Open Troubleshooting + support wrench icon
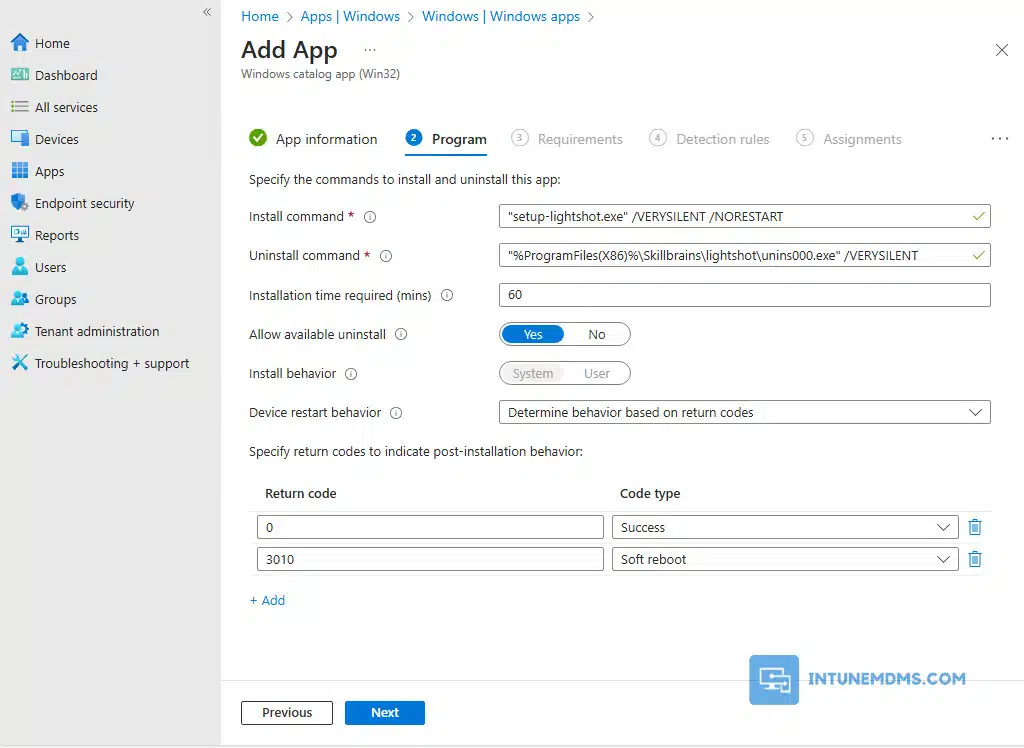The height and width of the screenshot is (748, 1024). [19, 363]
